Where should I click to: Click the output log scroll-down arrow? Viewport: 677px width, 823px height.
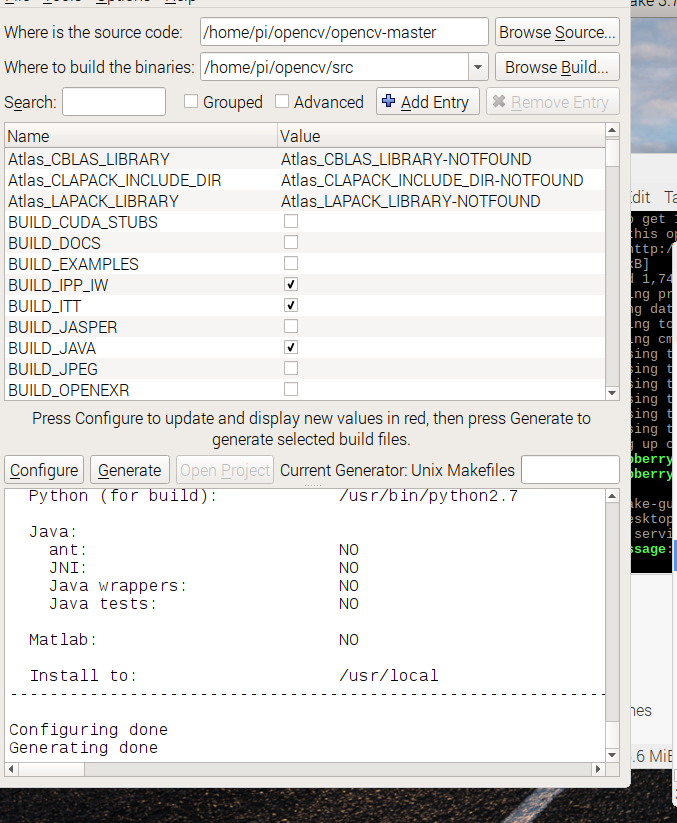[612, 755]
